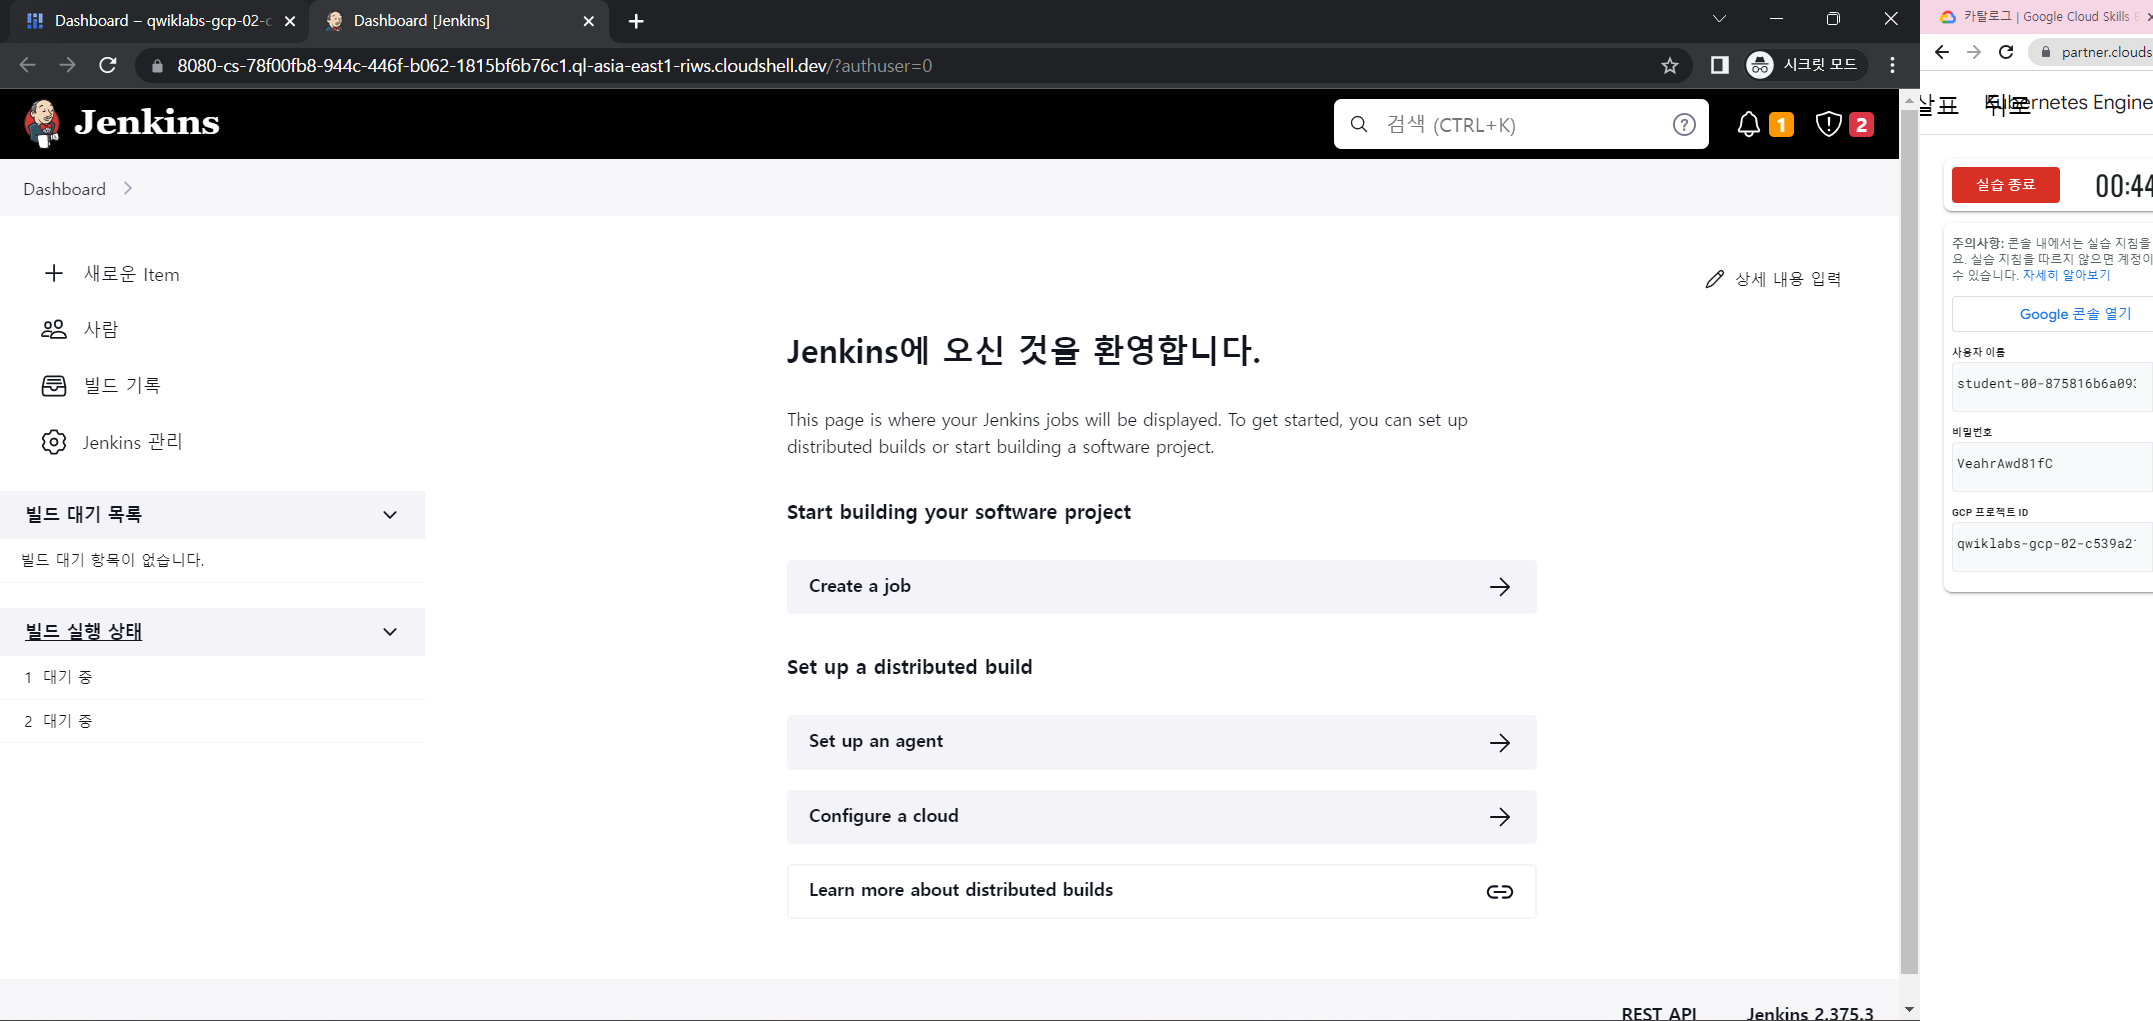The image size is (2153, 1021).
Task: Go back in right browser window
Action: [x=1942, y=52]
